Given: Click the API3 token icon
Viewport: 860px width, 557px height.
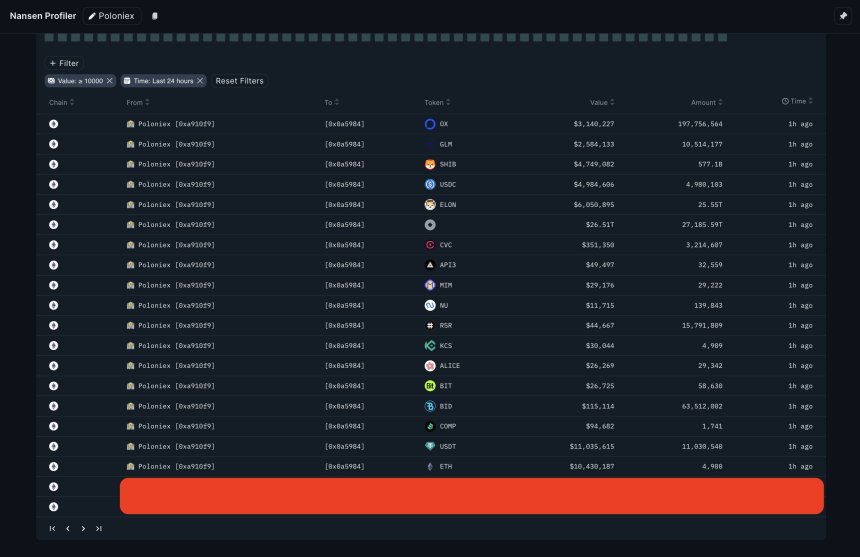Looking at the screenshot, I should [430, 265].
